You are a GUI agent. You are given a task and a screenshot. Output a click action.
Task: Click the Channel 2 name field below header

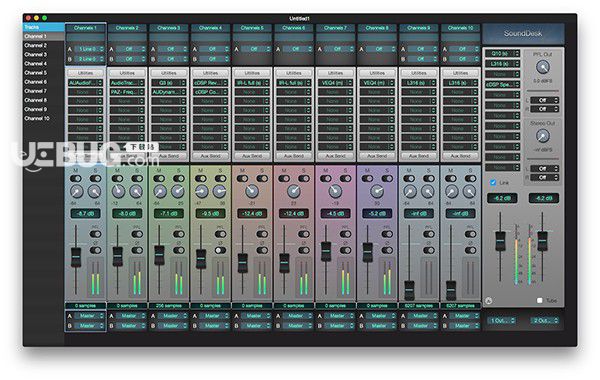[127, 38]
